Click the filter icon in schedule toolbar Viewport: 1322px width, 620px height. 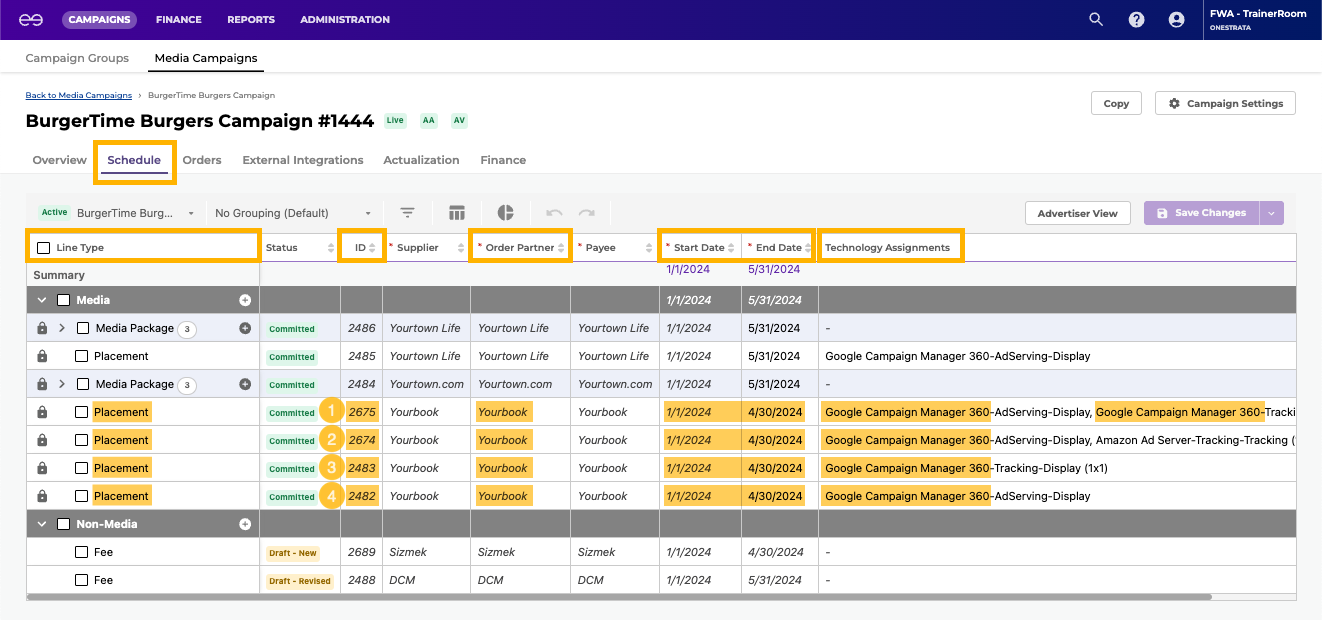[408, 213]
